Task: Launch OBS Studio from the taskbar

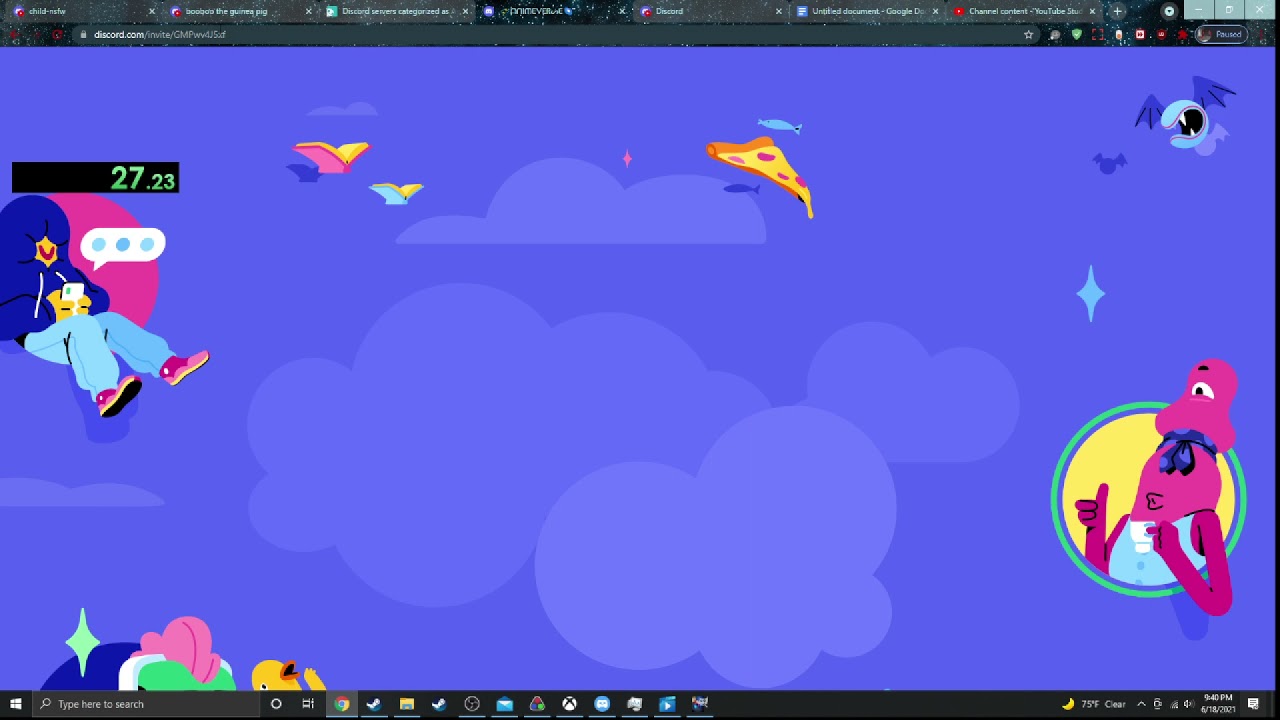Action: click(x=472, y=704)
